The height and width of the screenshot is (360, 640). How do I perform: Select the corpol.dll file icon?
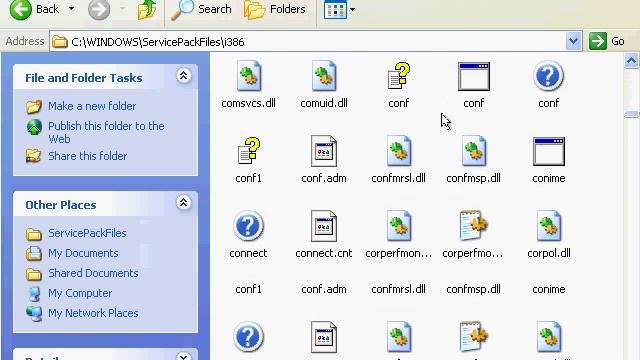(549, 226)
